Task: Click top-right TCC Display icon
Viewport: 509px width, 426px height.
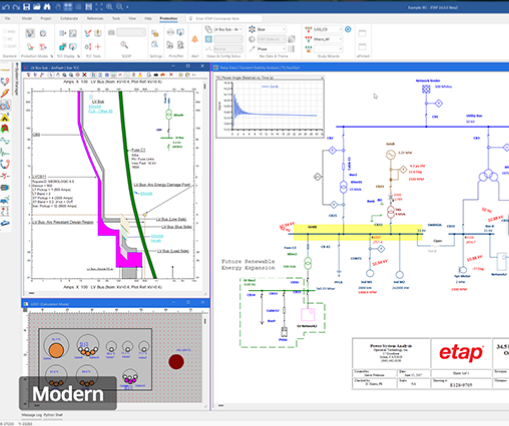Action: tap(73, 33)
